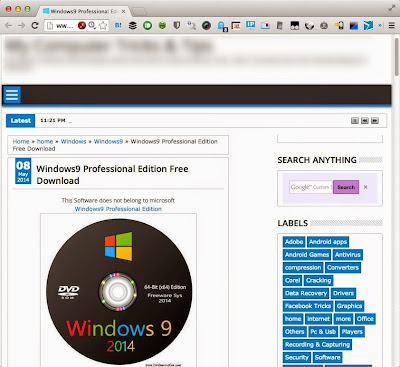Select the Players label

click(352, 332)
